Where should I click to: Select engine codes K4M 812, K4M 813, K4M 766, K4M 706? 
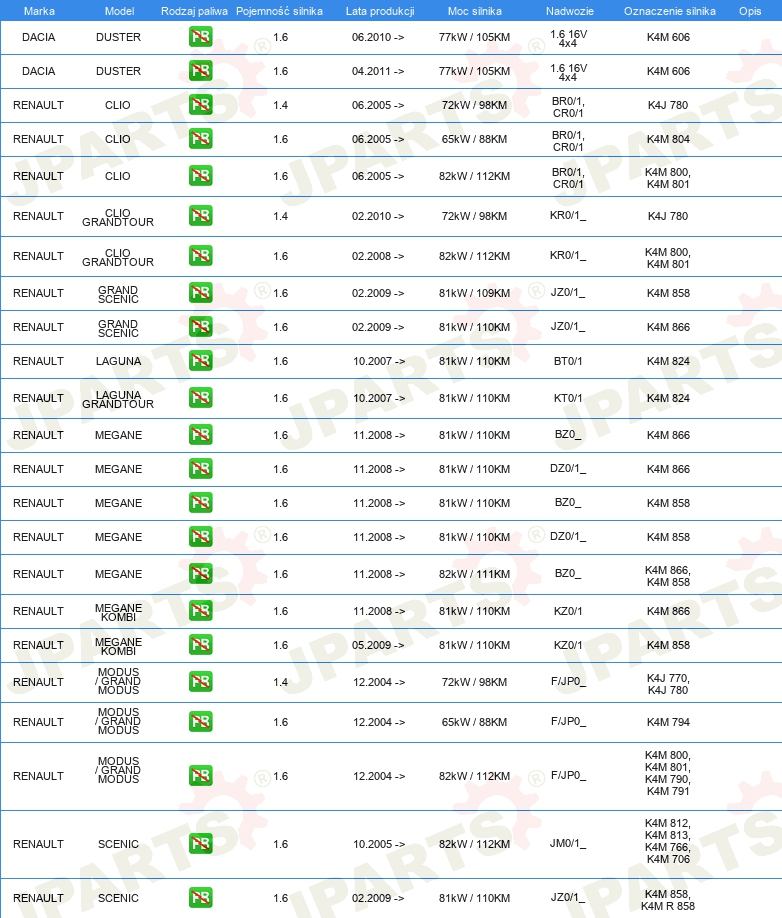[668, 841]
